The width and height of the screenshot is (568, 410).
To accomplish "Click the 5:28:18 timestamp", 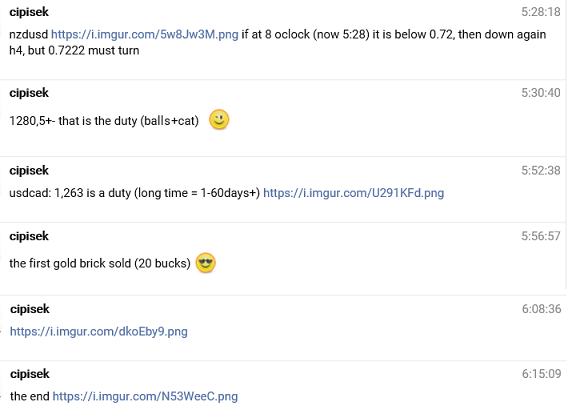I will (541, 12).
